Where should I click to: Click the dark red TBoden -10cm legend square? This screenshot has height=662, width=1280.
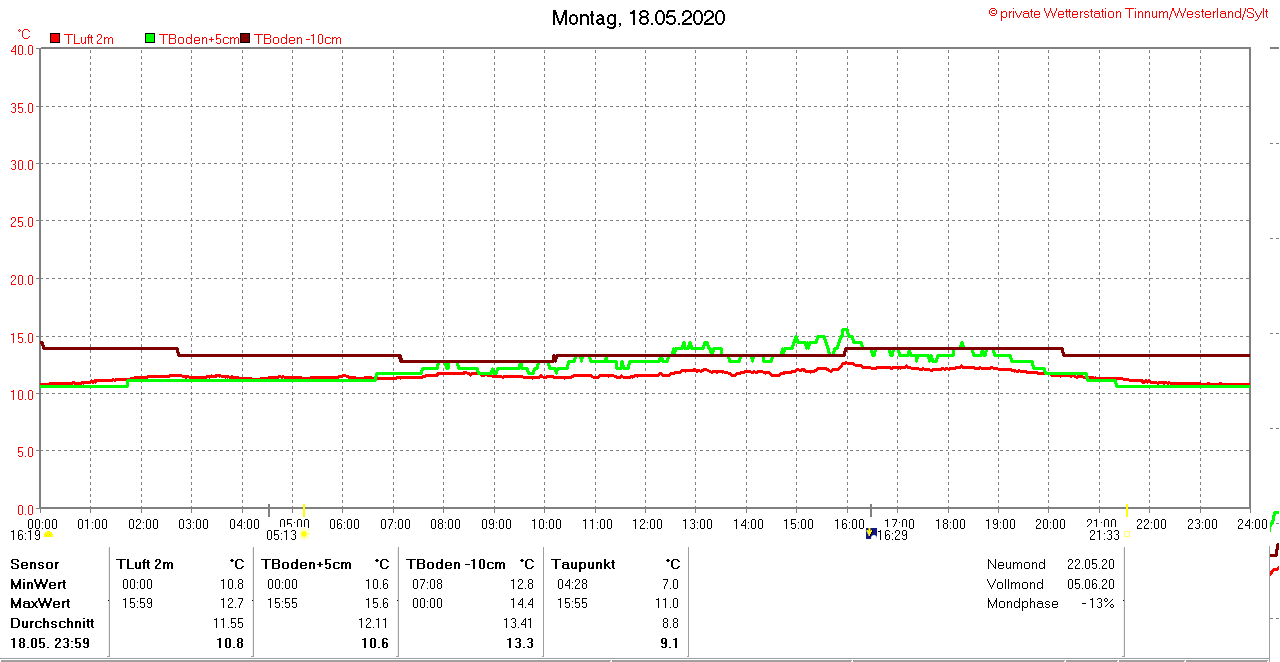click(246, 39)
